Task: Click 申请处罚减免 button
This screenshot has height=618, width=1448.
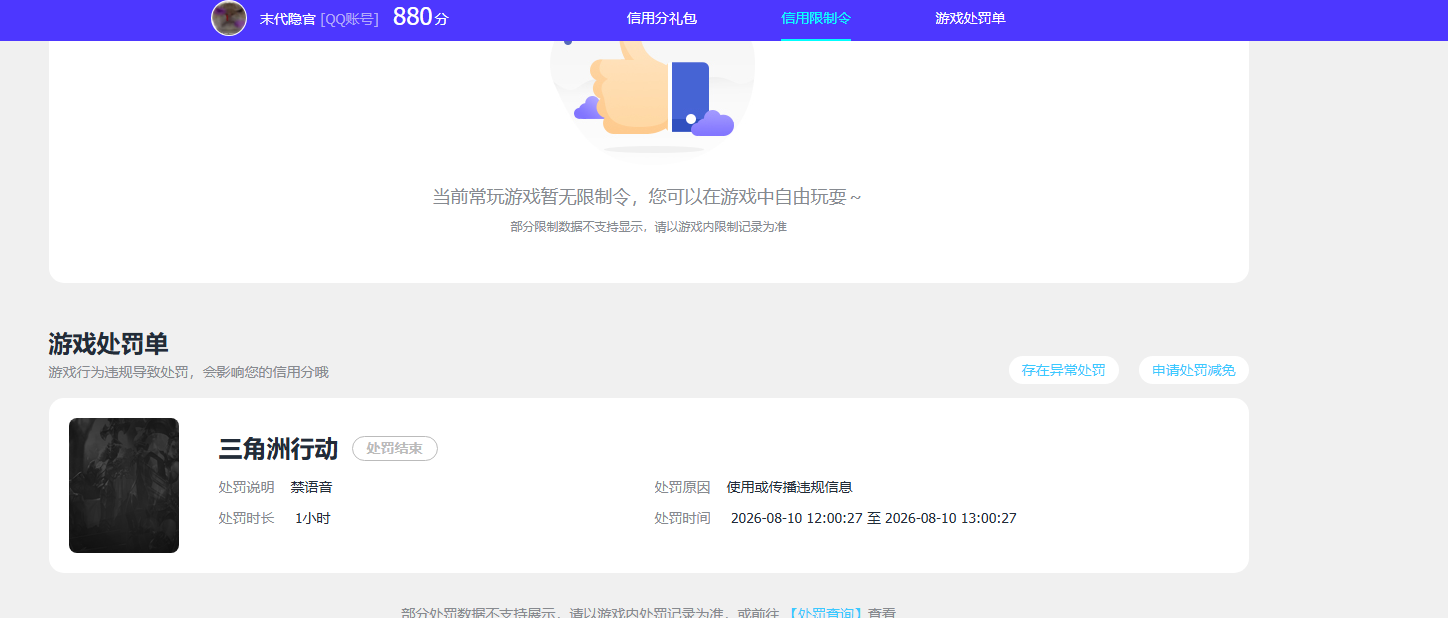Action: pyautogui.click(x=1194, y=370)
